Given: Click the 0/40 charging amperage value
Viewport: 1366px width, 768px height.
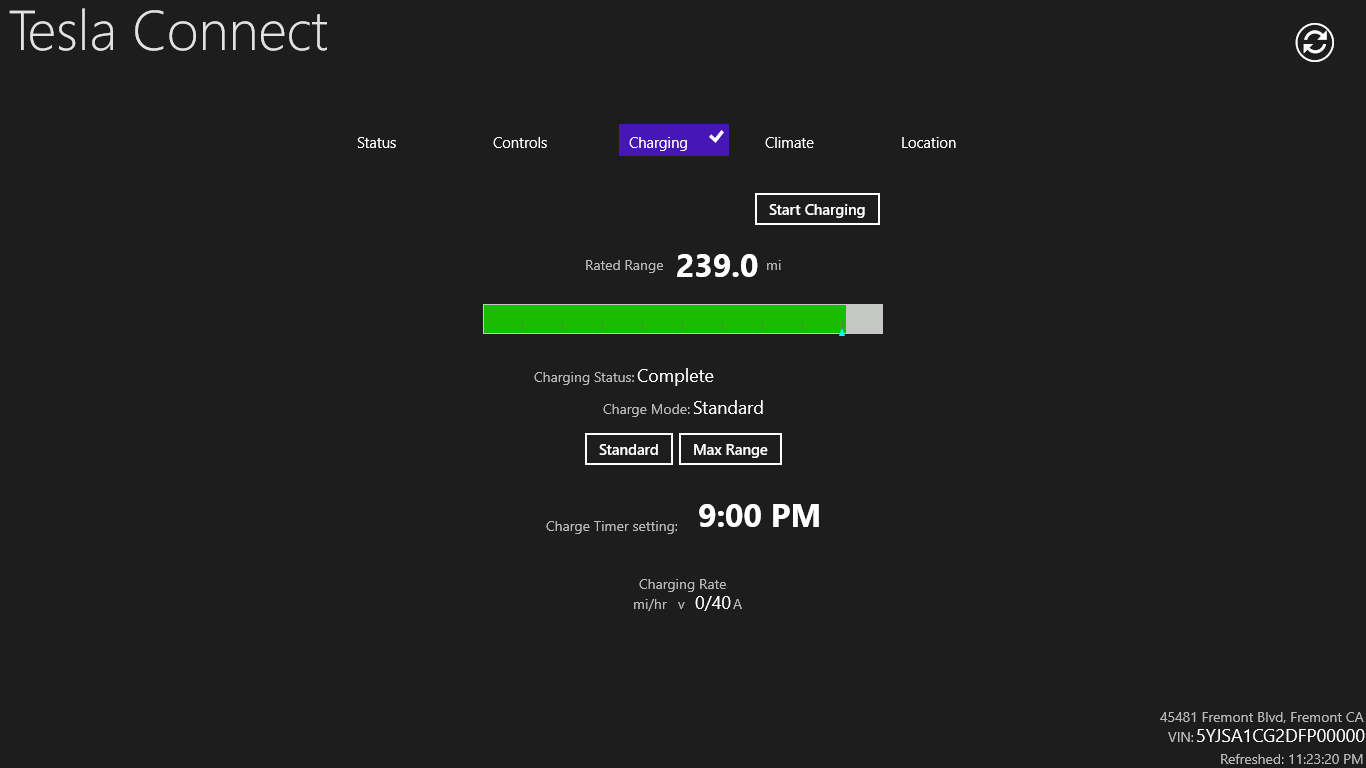Looking at the screenshot, I should pyautogui.click(x=713, y=603).
